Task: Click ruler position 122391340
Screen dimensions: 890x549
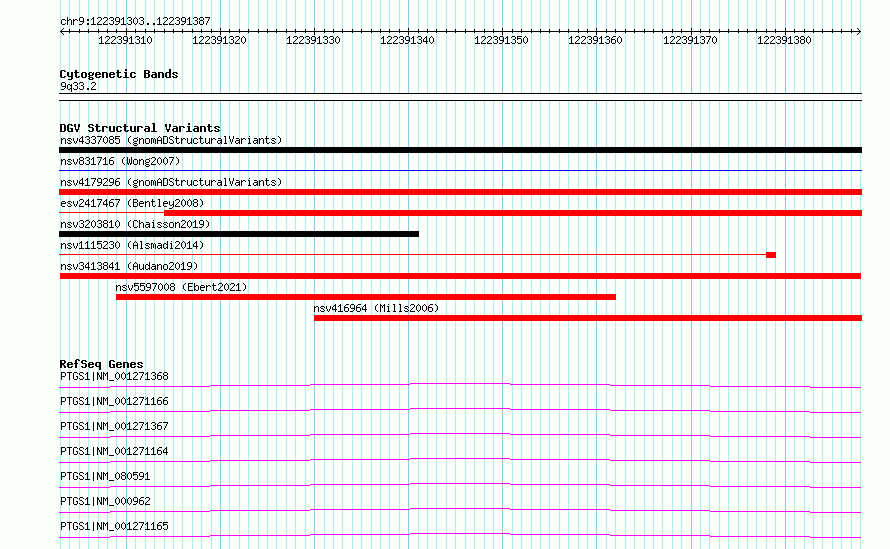Action: click(x=408, y=40)
